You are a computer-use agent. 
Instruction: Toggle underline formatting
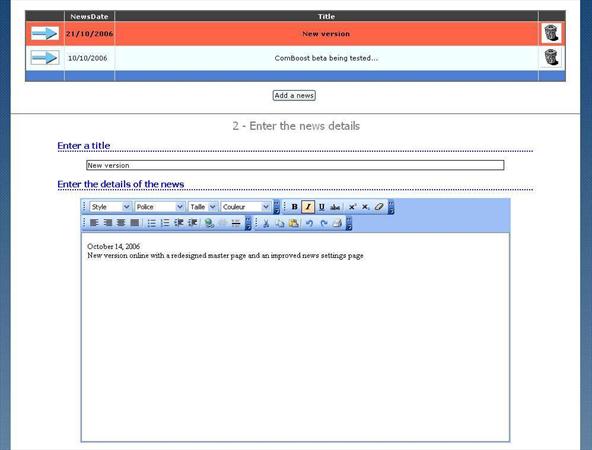tap(322, 207)
